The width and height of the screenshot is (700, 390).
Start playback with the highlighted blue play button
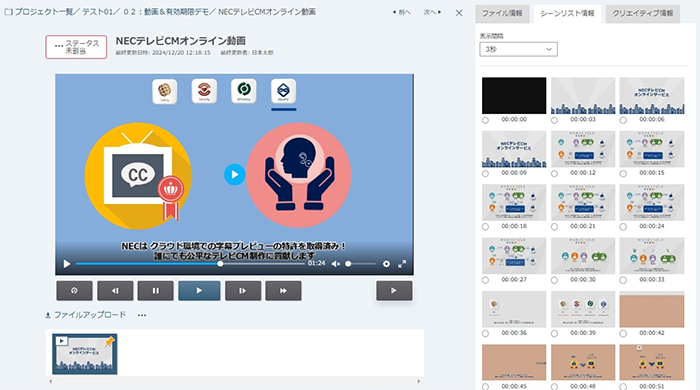click(x=199, y=290)
